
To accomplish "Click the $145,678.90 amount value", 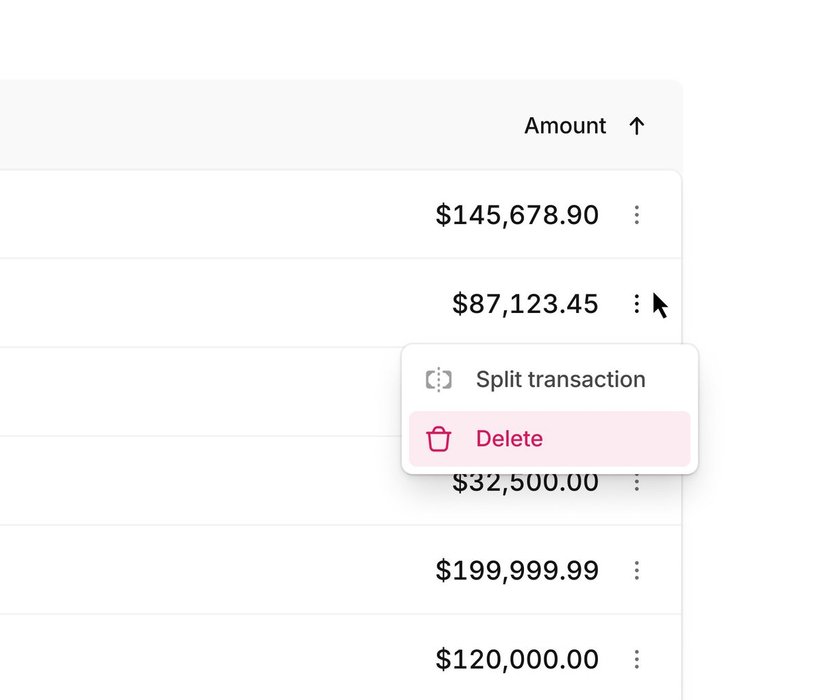I will pos(517,215).
